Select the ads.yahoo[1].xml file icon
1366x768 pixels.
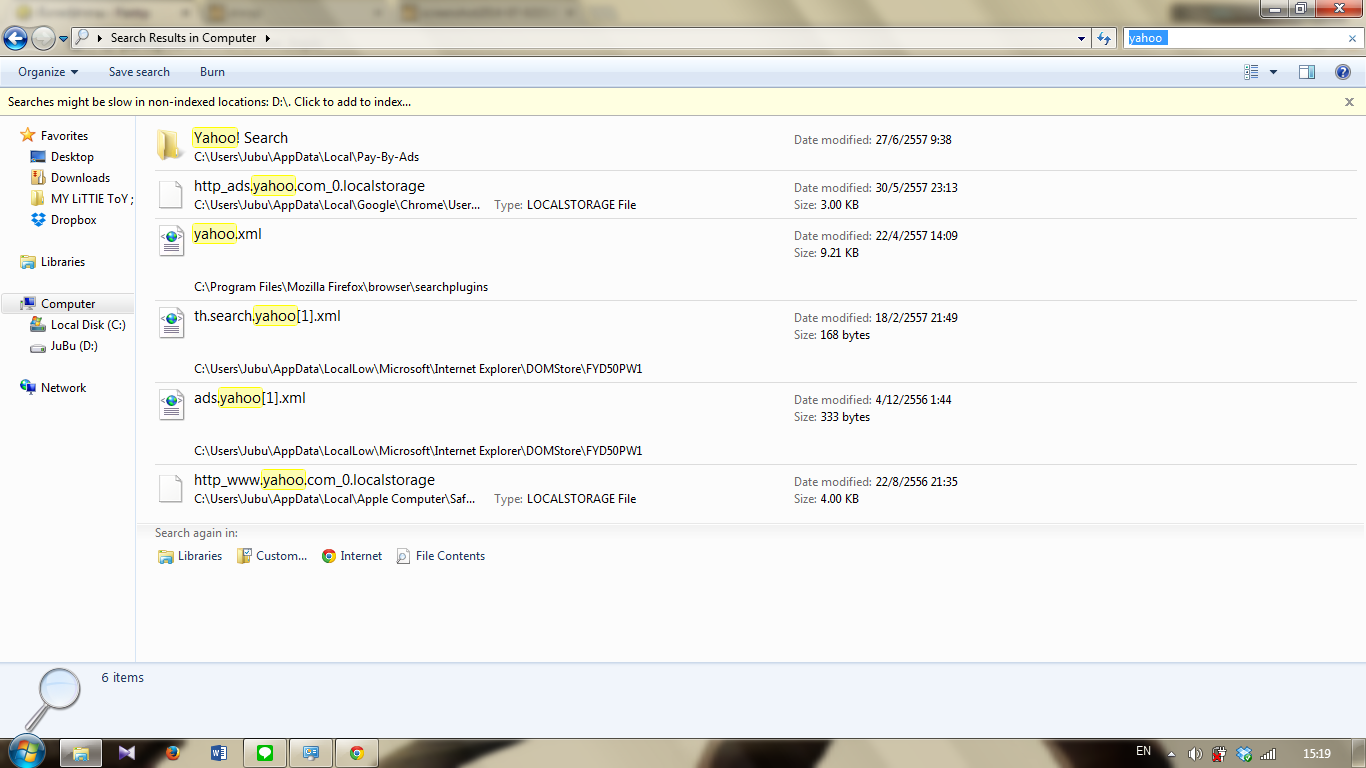tap(171, 406)
